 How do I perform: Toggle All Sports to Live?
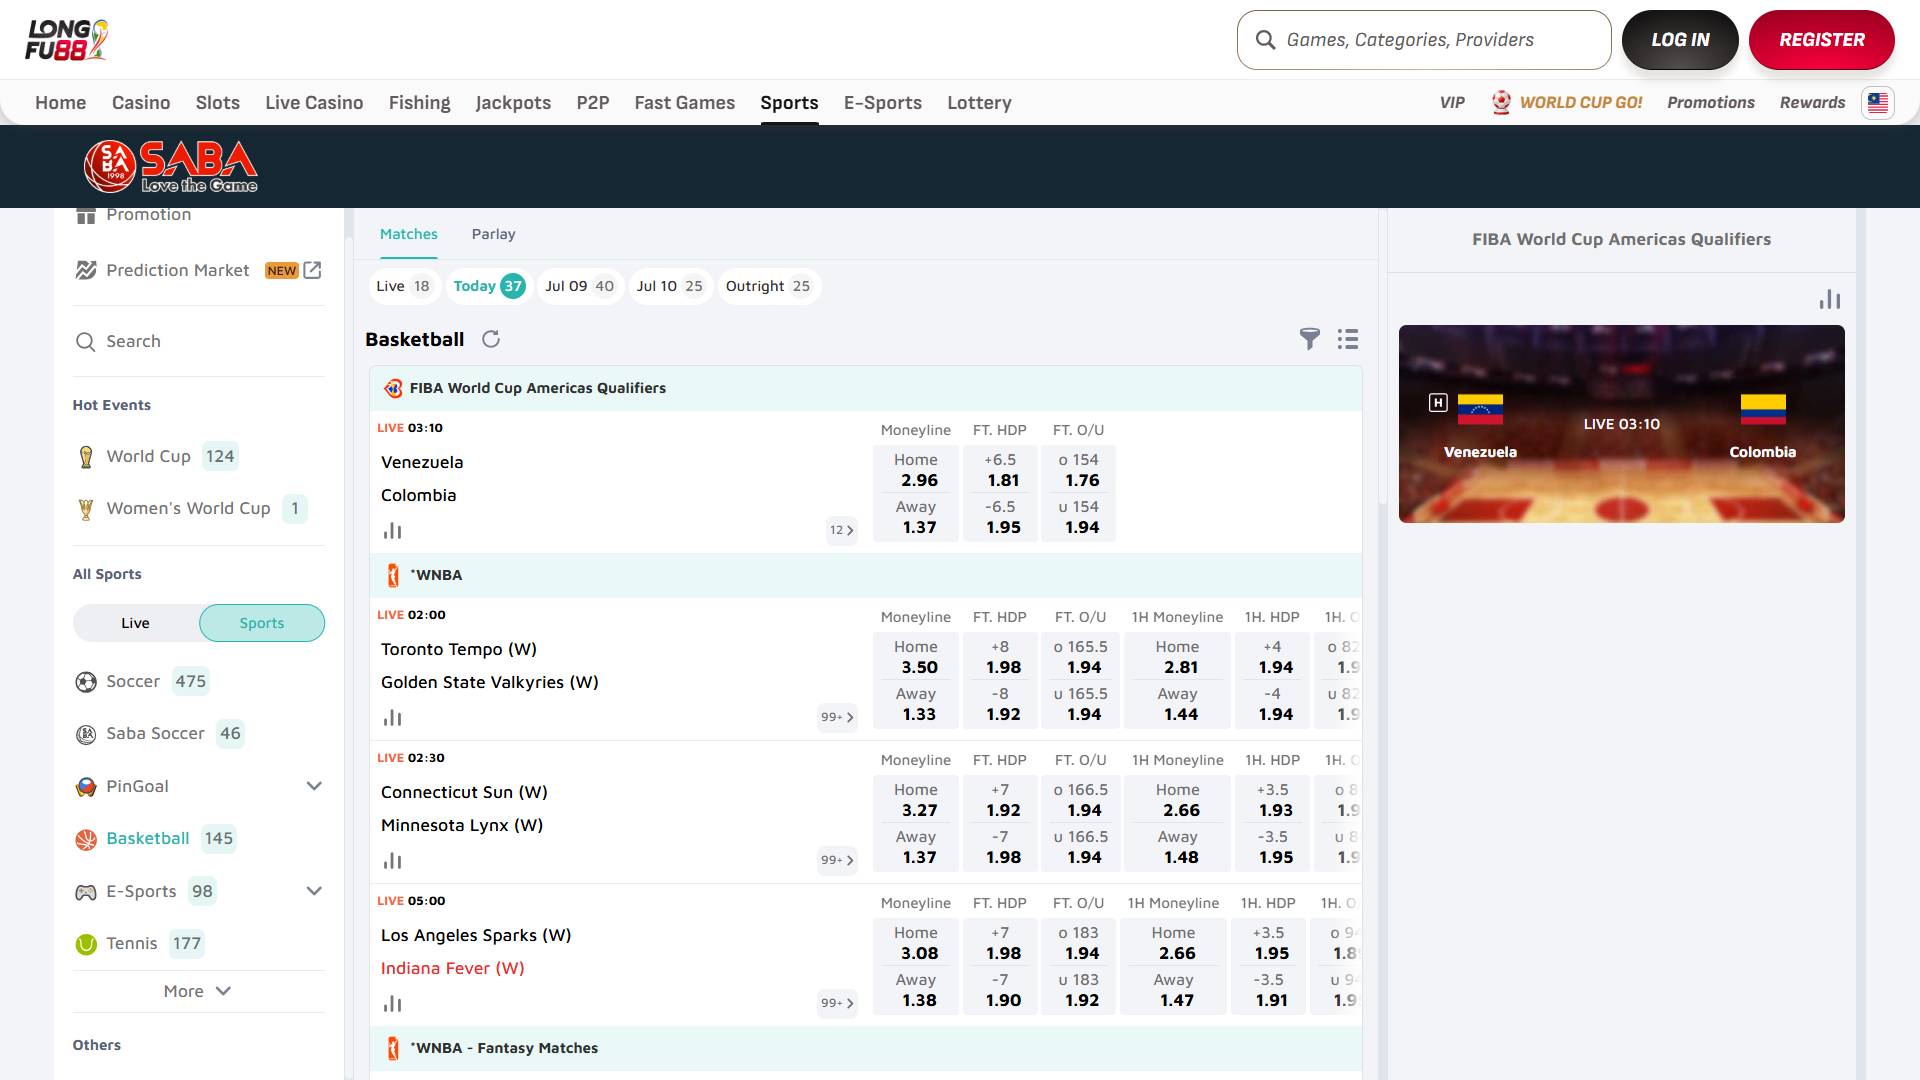pos(136,623)
